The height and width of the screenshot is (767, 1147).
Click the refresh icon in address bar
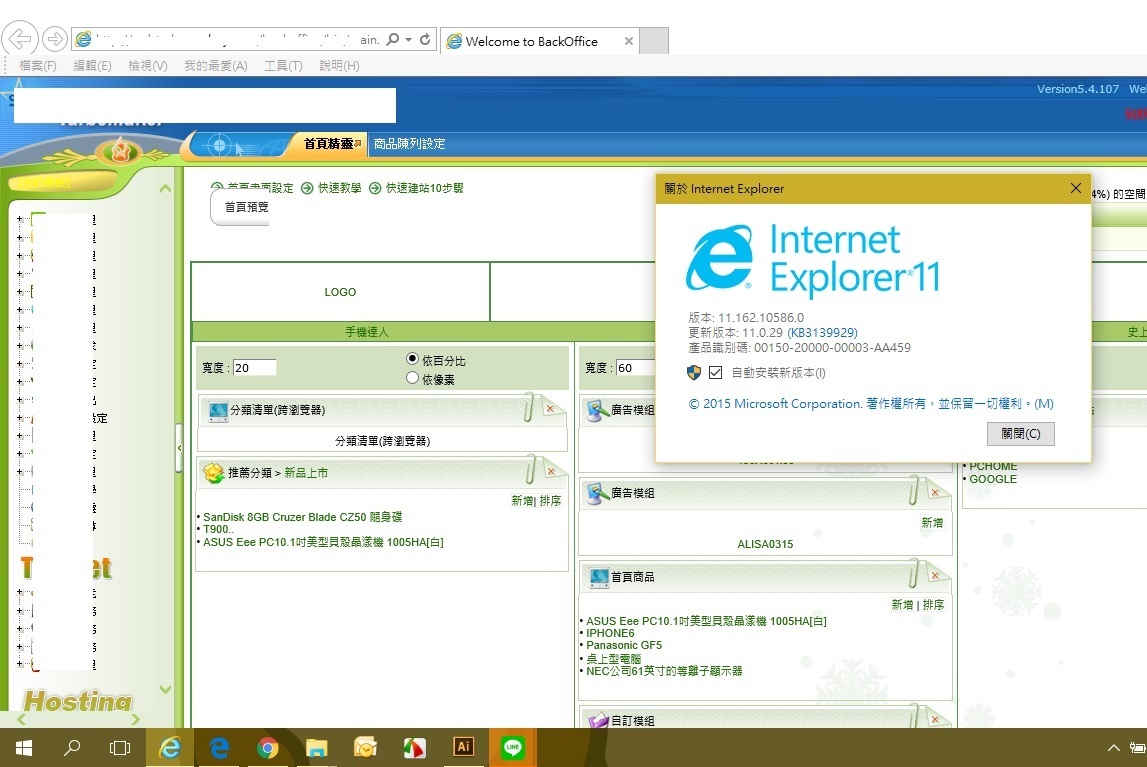425,40
